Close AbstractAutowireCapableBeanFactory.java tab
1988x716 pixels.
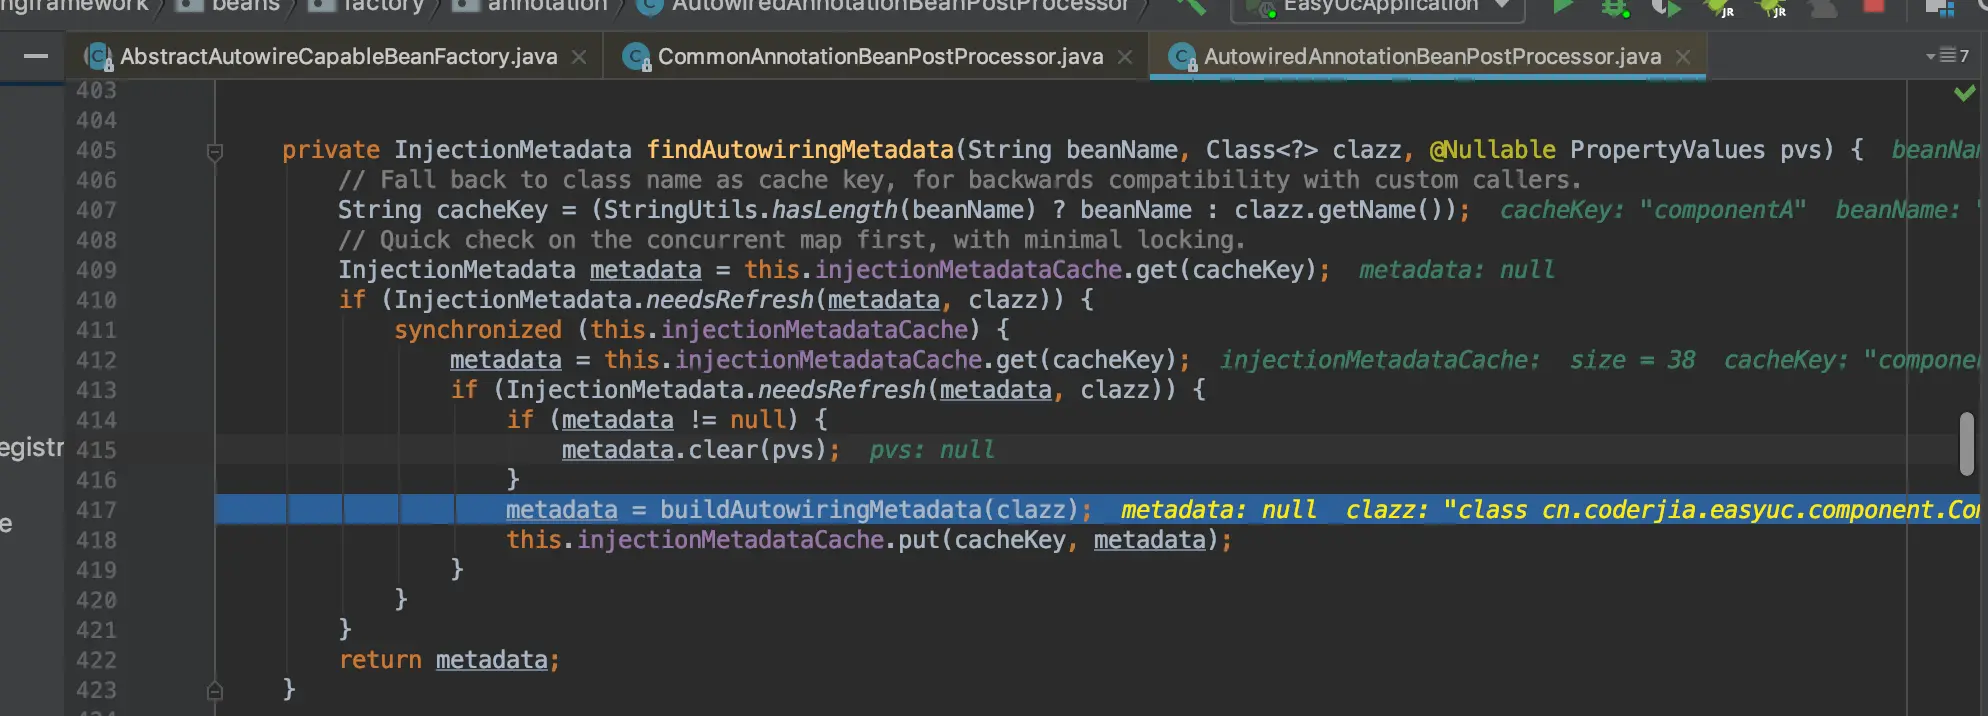579,58
